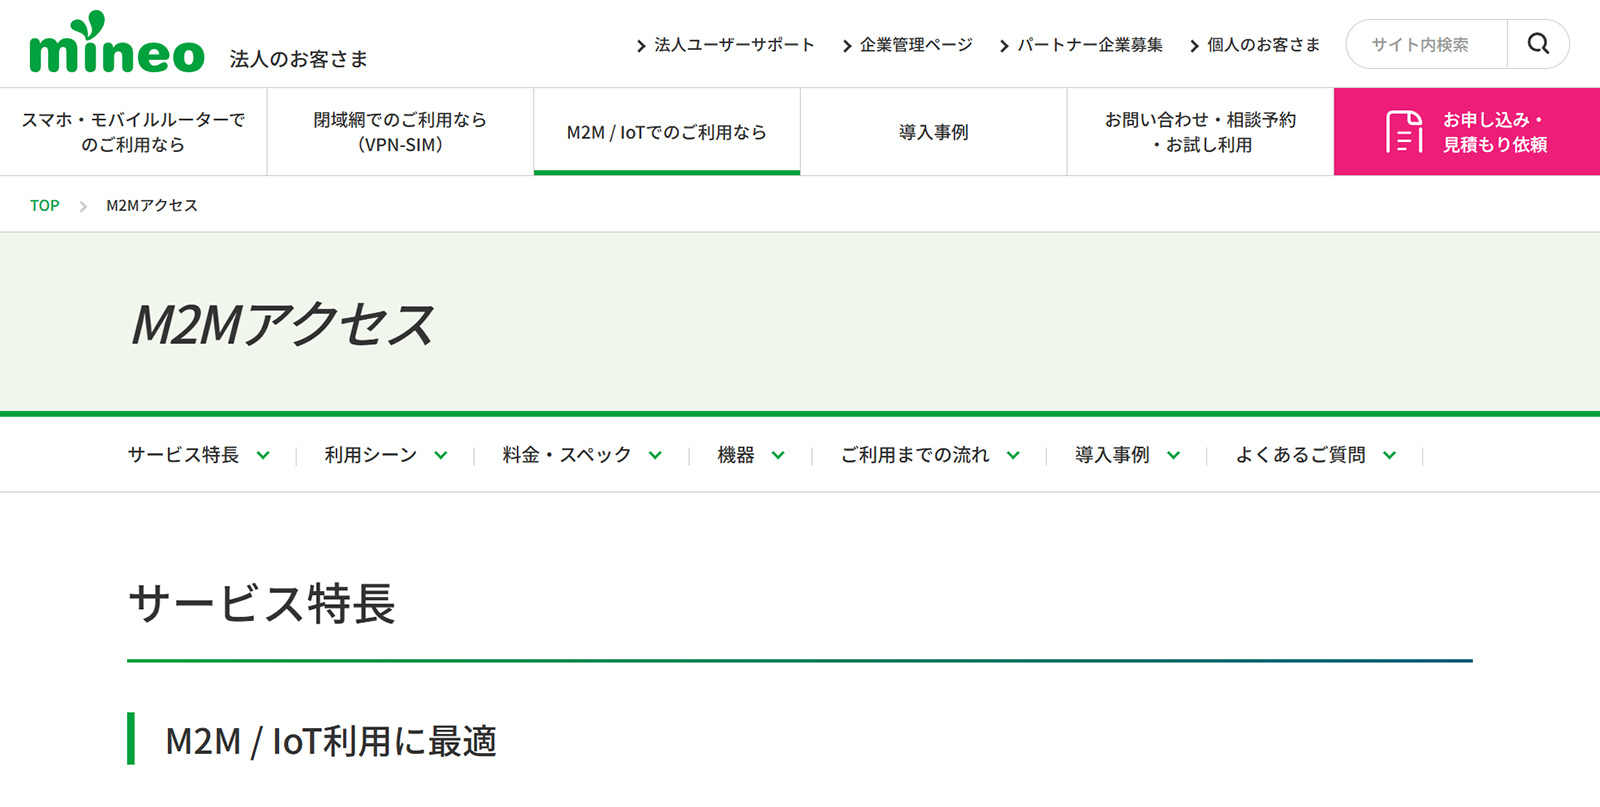Click the search magnifier icon

[1538, 44]
